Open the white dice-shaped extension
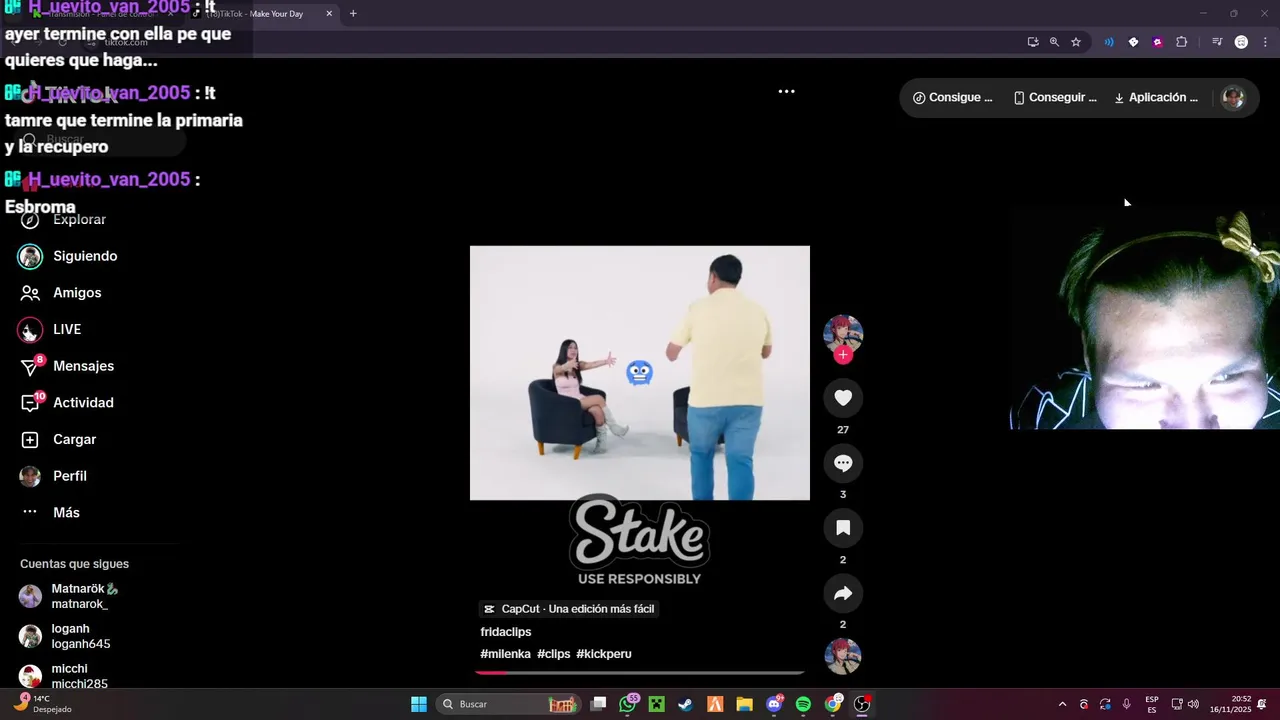1280x720 pixels. coord(1133,42)
